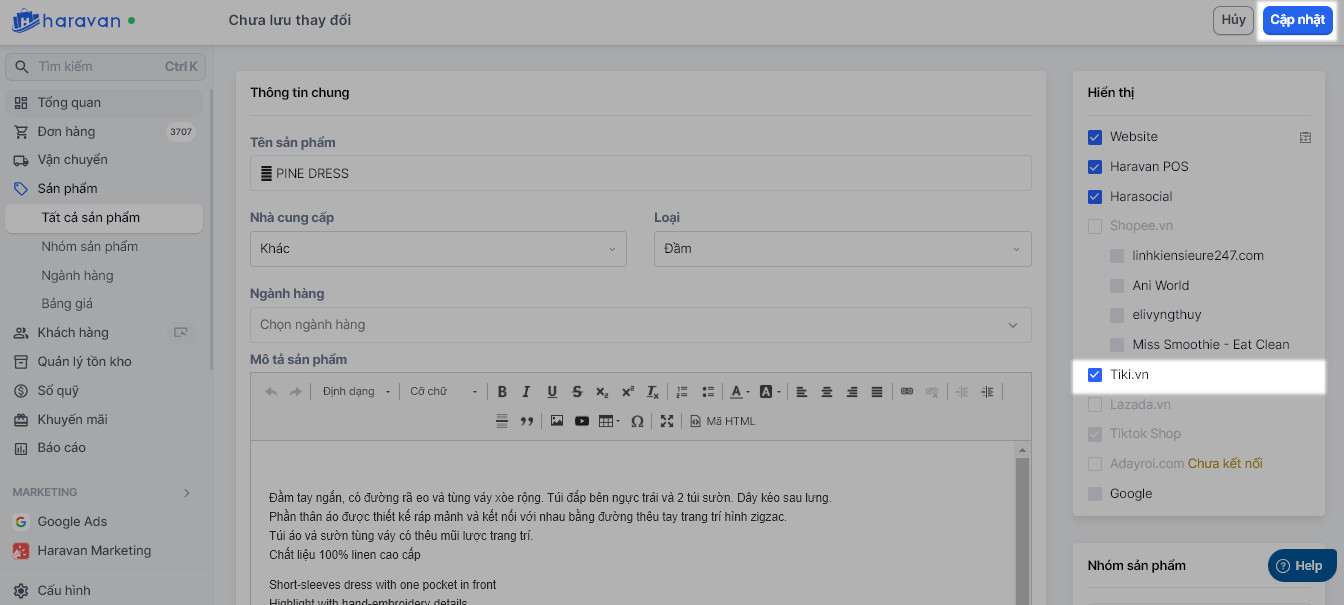Screen dimensions: 1344x605
Task: Toggle superscript formatting
Action: point(627,392)
